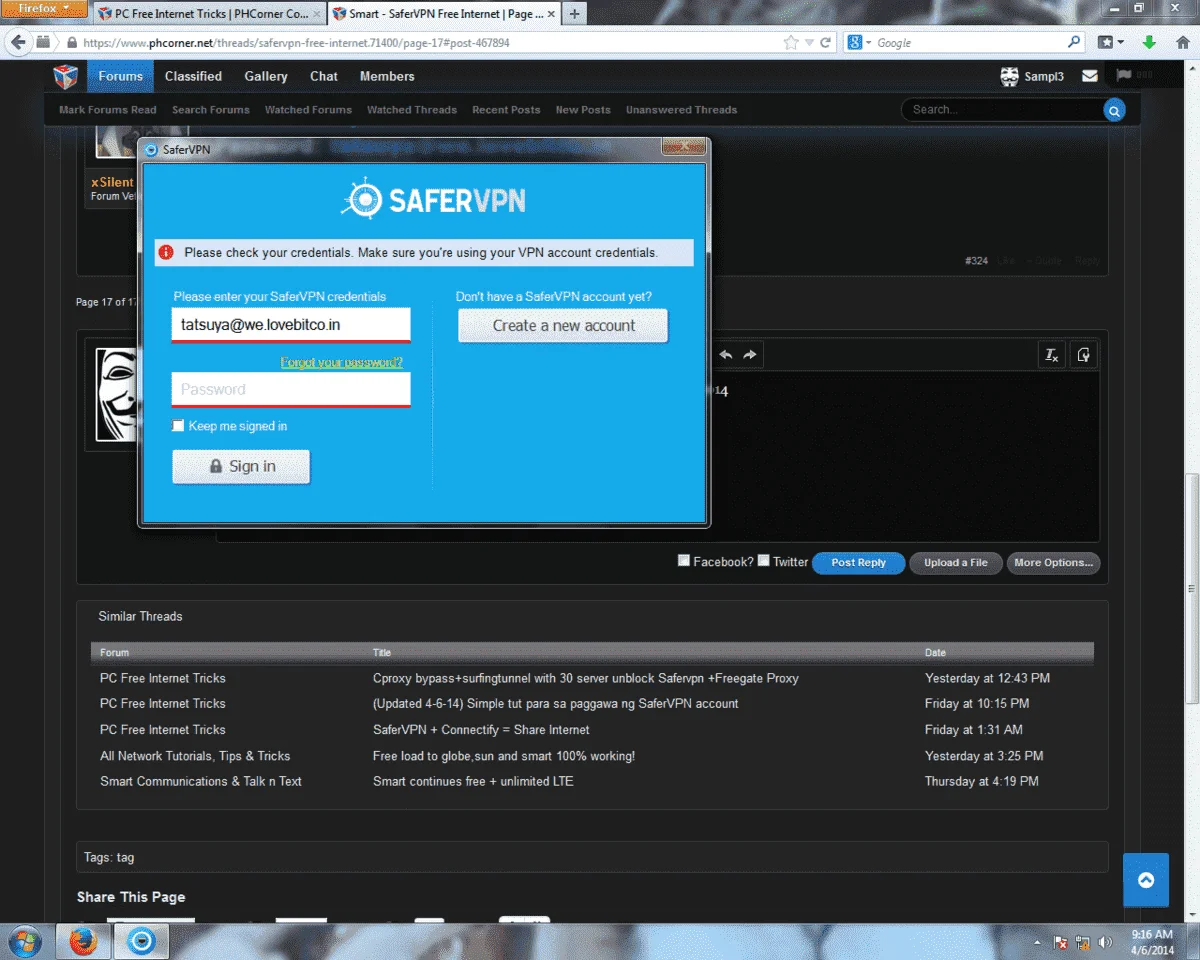Reload the page in Firefox
The image size is (1200, 960).
coord(826,43)
